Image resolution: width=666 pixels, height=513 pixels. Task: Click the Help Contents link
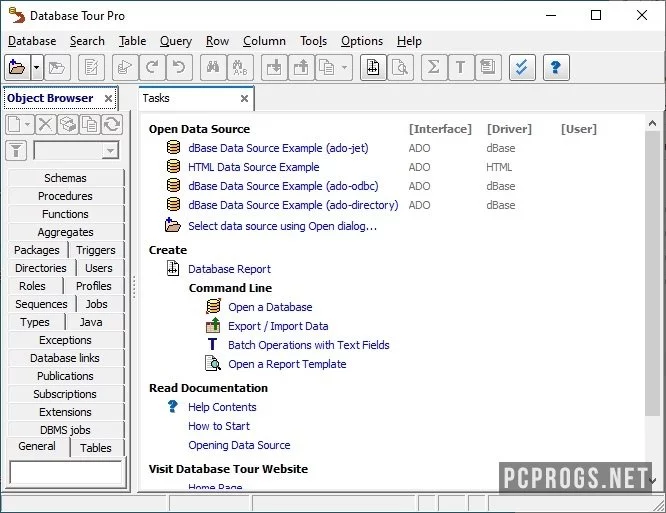pos(222,407)
